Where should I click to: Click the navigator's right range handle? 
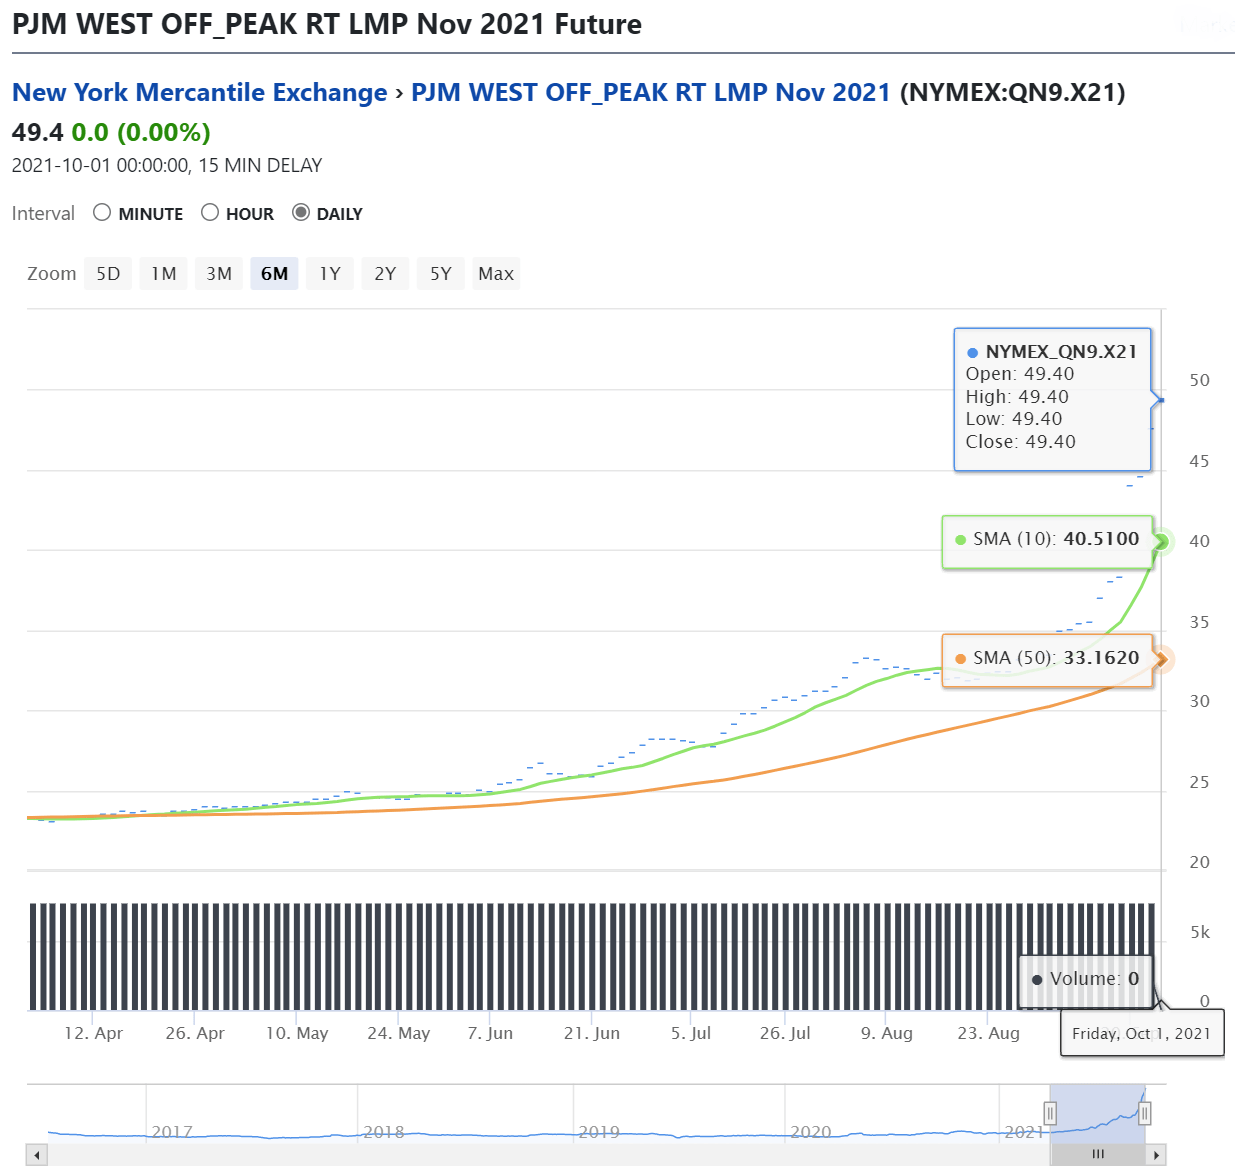(1145, 1113)
